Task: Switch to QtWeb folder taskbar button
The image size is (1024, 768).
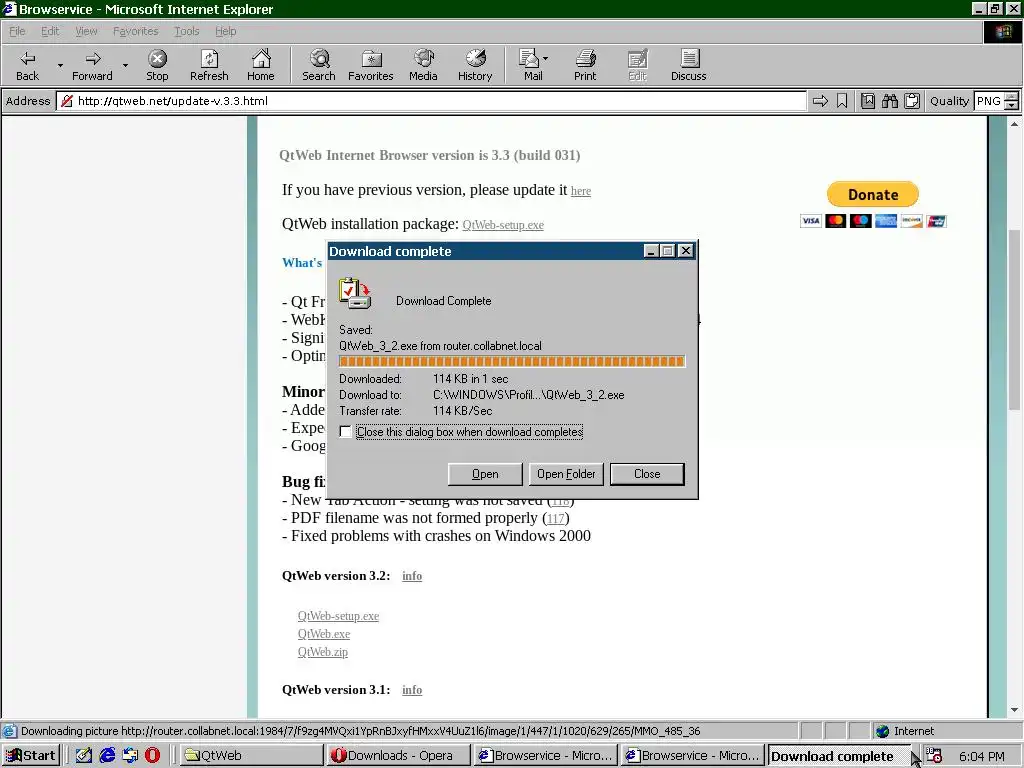Action: pyautogui.click(x=251, y=756)
